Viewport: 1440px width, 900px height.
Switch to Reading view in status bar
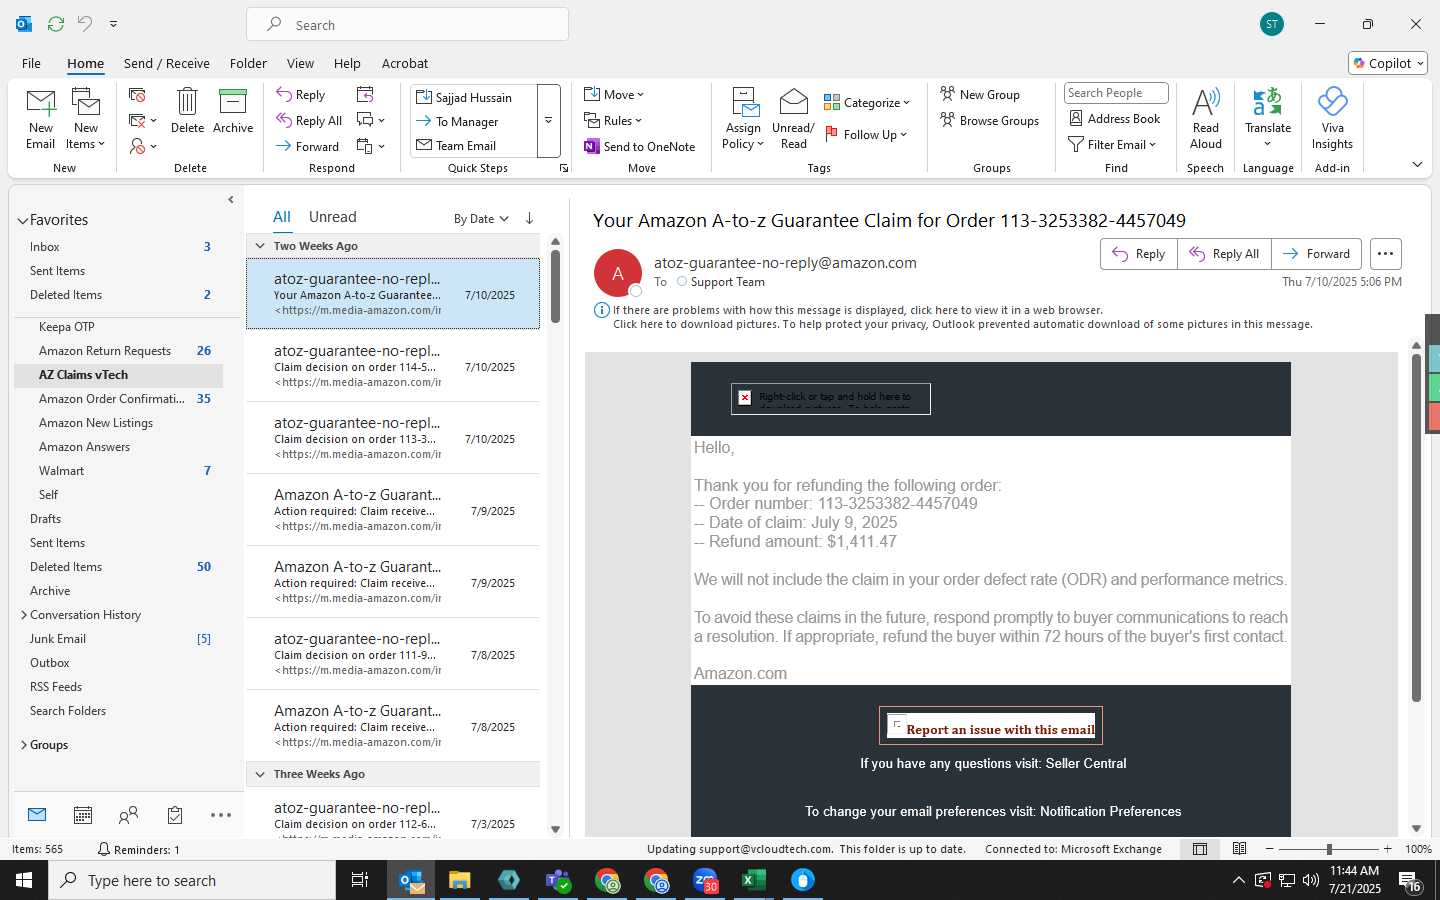1239,849
